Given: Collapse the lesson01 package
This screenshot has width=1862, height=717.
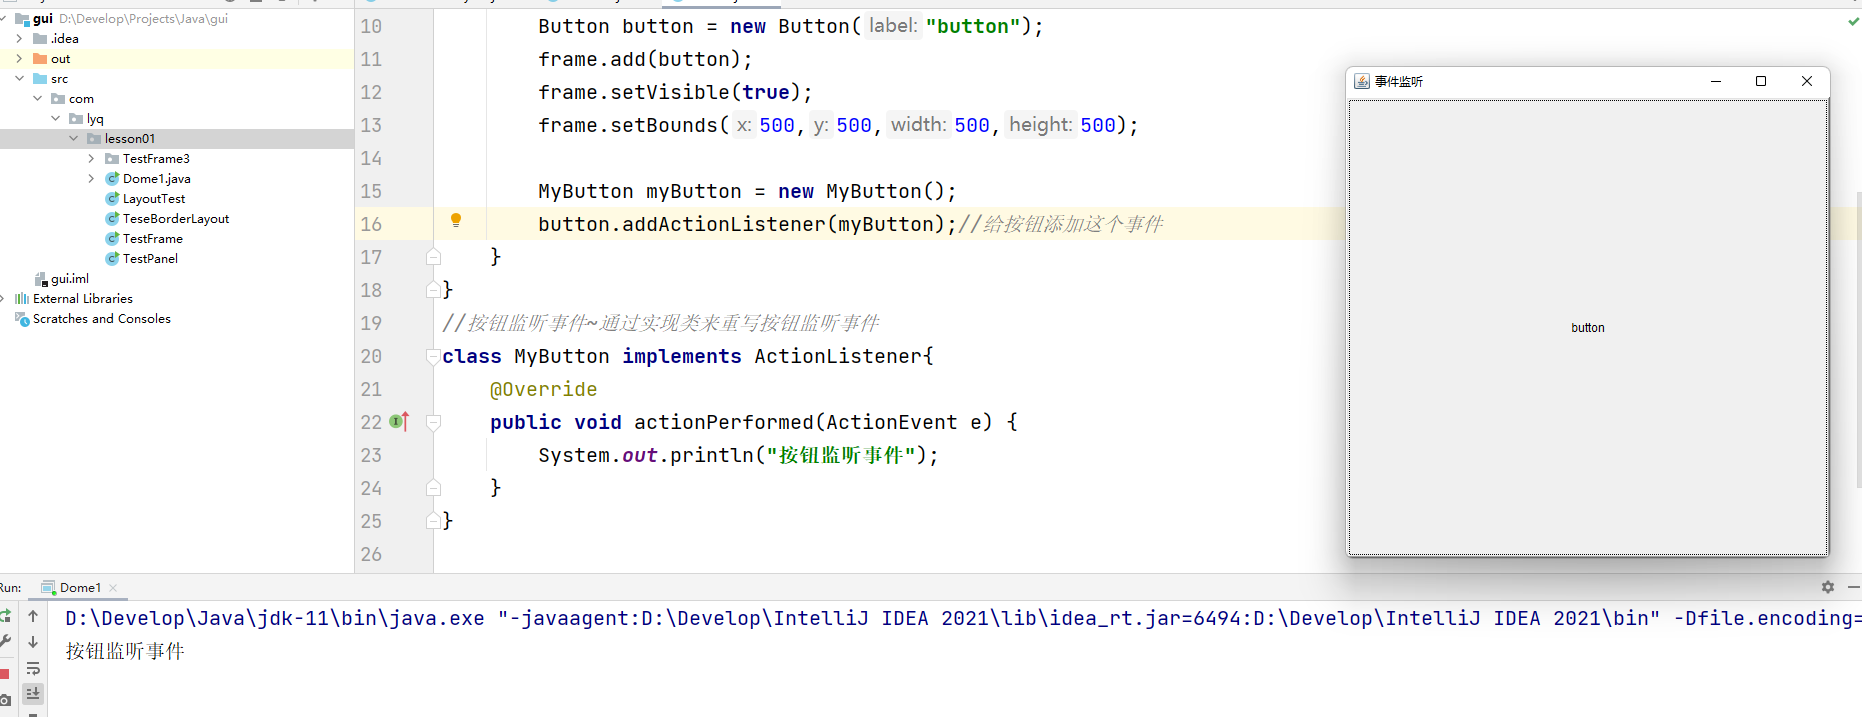Looking at the screenshot, I should tap(73, 138).
